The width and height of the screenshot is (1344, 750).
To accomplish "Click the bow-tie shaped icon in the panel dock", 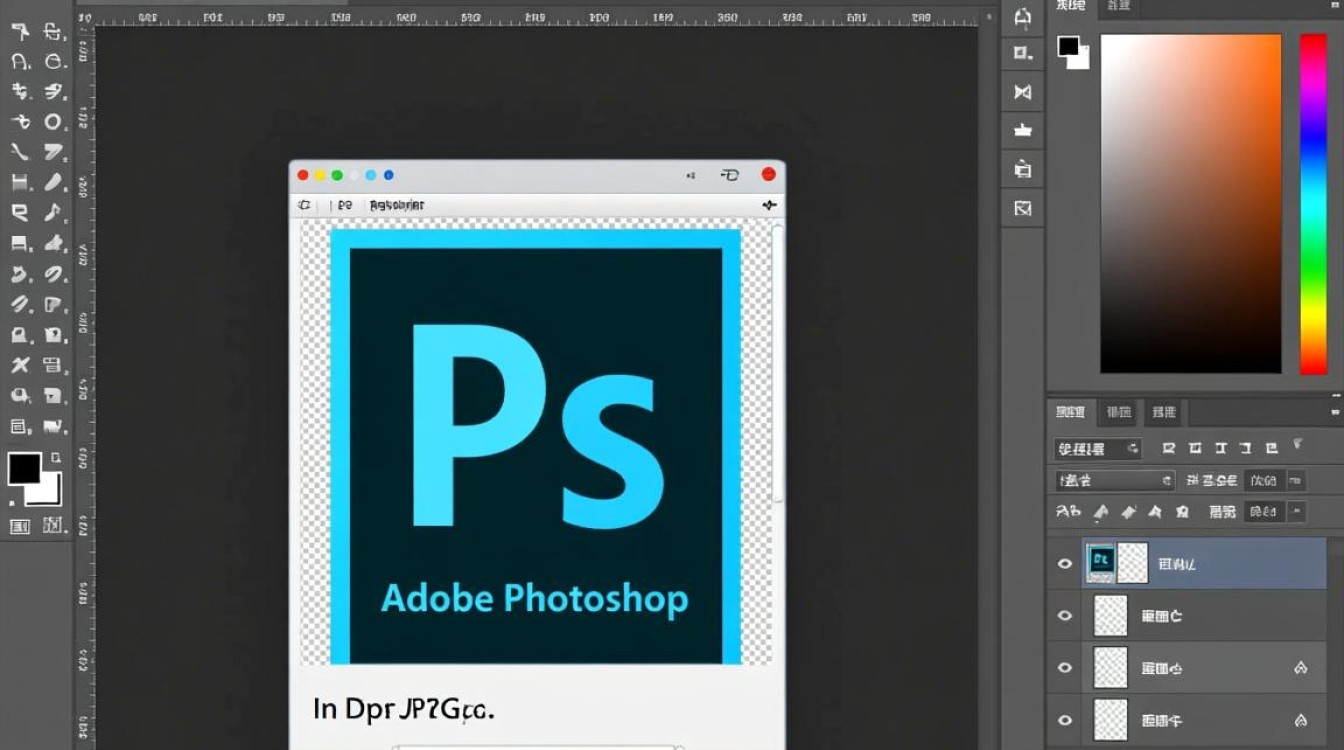I will pos(1022,92).
